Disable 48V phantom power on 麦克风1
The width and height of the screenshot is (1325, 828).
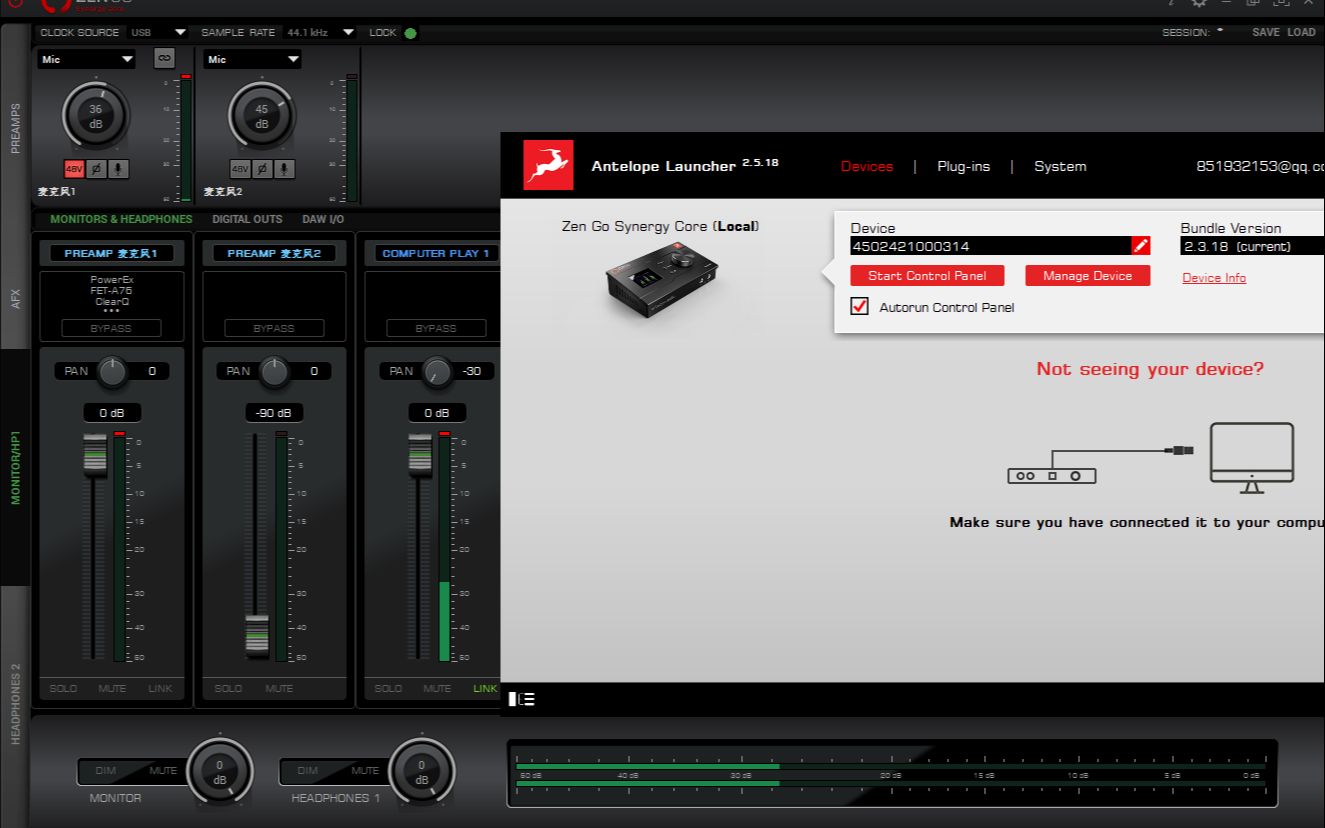point(74,169)
